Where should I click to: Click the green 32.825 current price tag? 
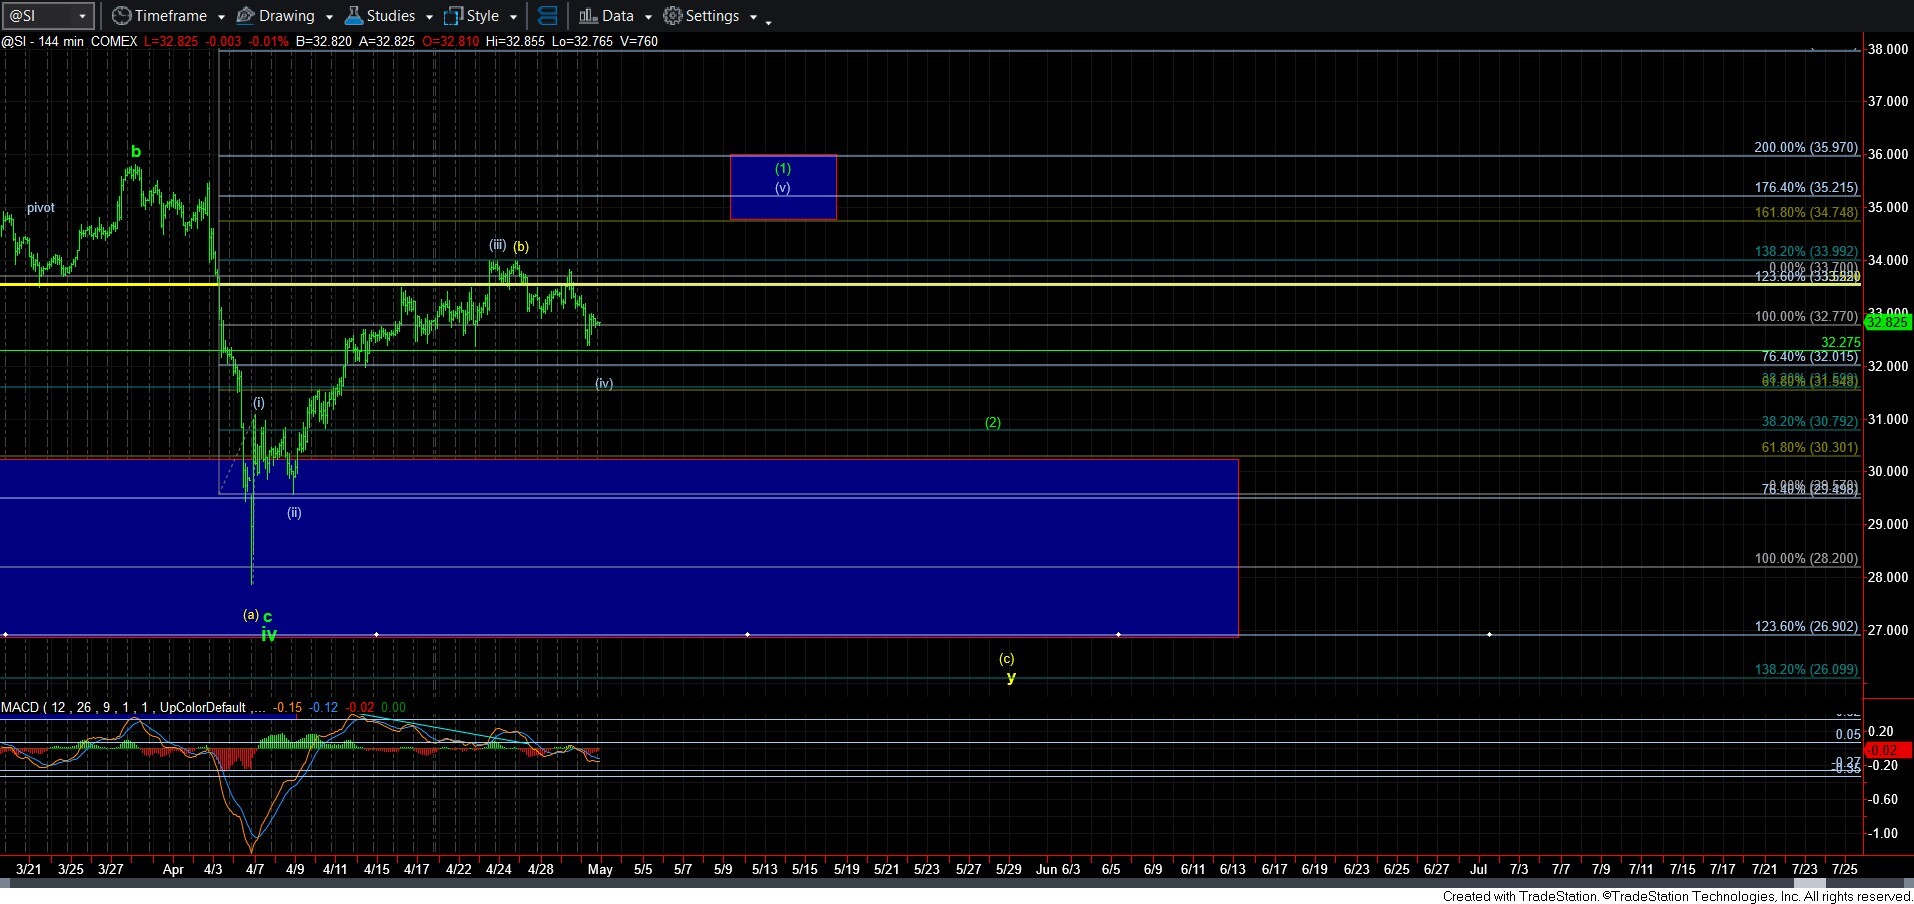[1887, 322]
